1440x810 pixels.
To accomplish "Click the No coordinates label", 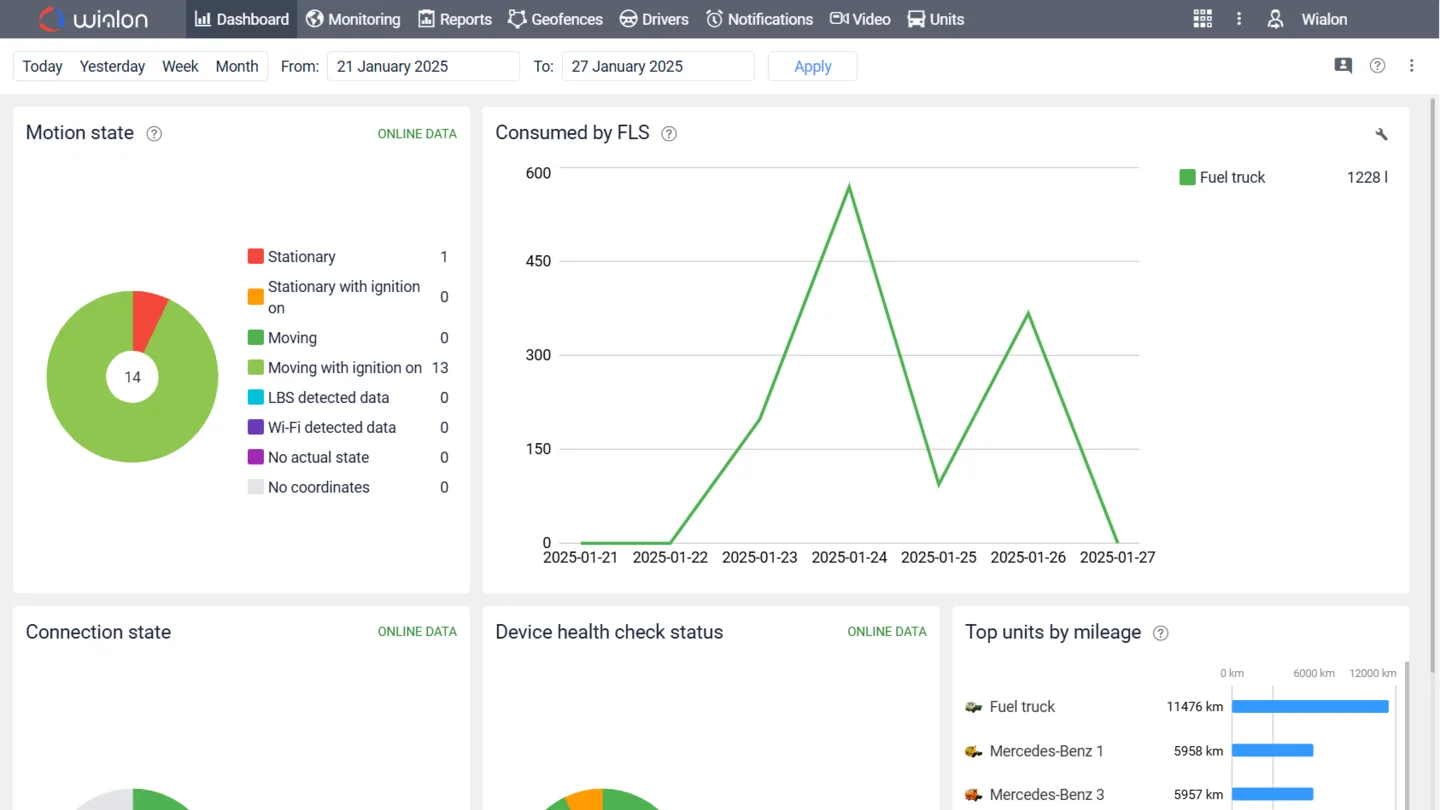I will [x=319, y=487].
